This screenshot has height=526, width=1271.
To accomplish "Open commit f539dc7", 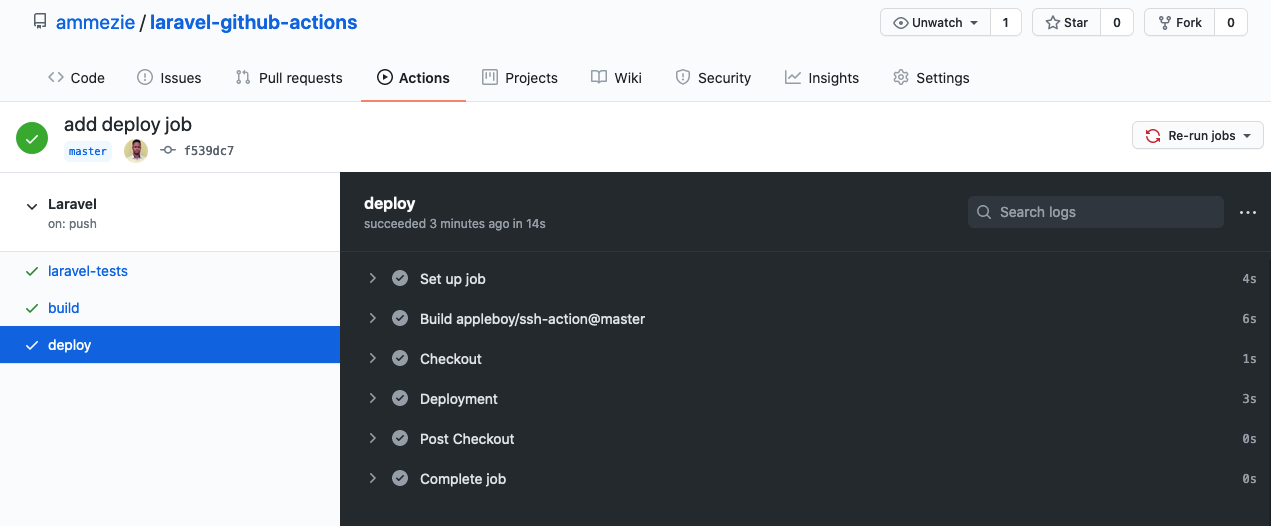I will tap(209, 151).
